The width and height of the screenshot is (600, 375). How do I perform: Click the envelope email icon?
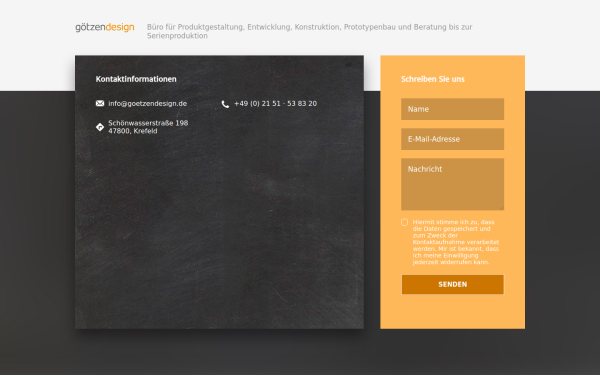coord(100,103)
